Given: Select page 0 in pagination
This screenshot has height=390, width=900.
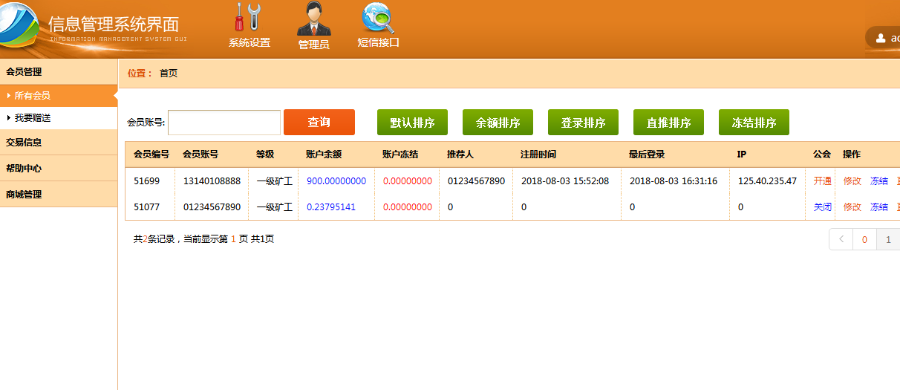Looking at the screenshot, I should pos(864,239).
